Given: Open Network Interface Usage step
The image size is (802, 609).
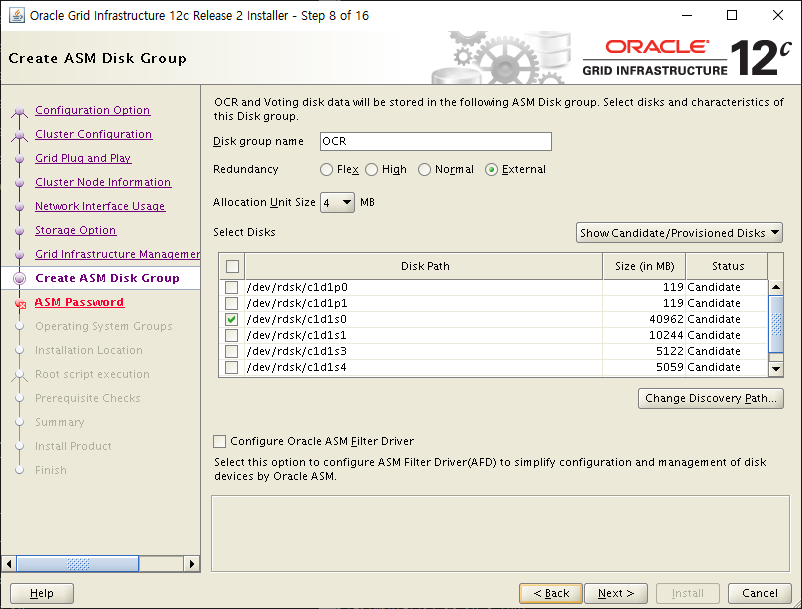Looking at the screenshot, I should [100, 206].
